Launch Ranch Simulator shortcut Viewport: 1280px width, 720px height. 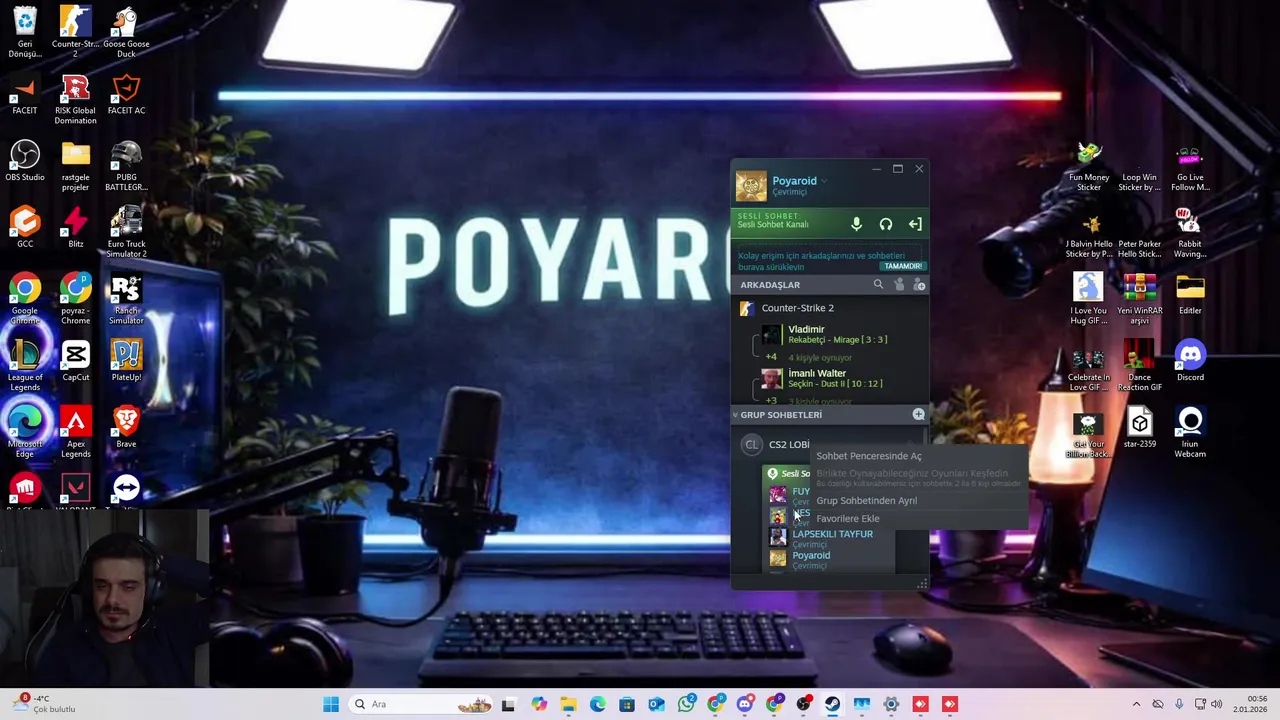(126, 298)
